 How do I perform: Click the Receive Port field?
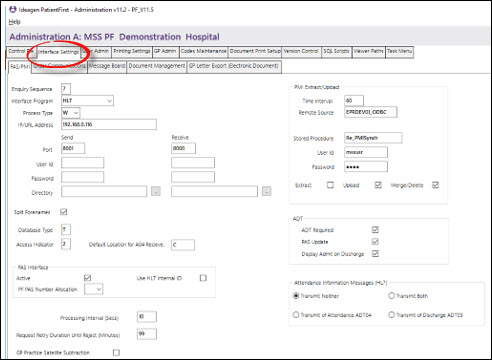pyautogui.click(x=183, y=148)
